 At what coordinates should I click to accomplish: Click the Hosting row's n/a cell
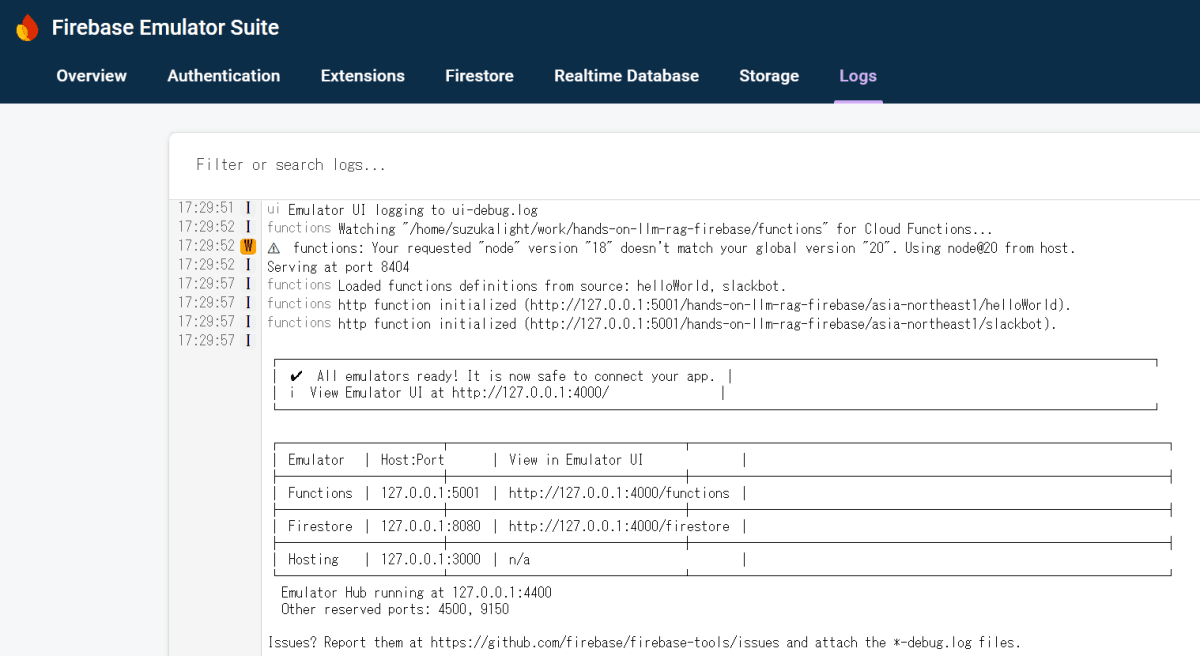click(x=519, y=559)
